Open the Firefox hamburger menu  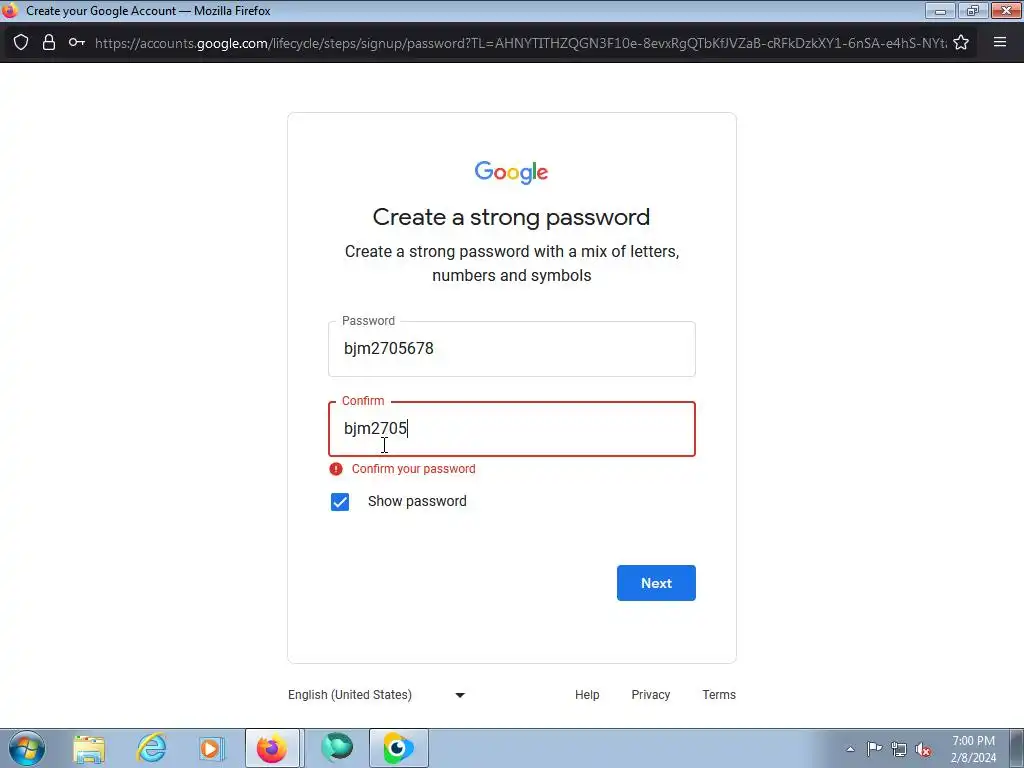(x=1000, y=42)
